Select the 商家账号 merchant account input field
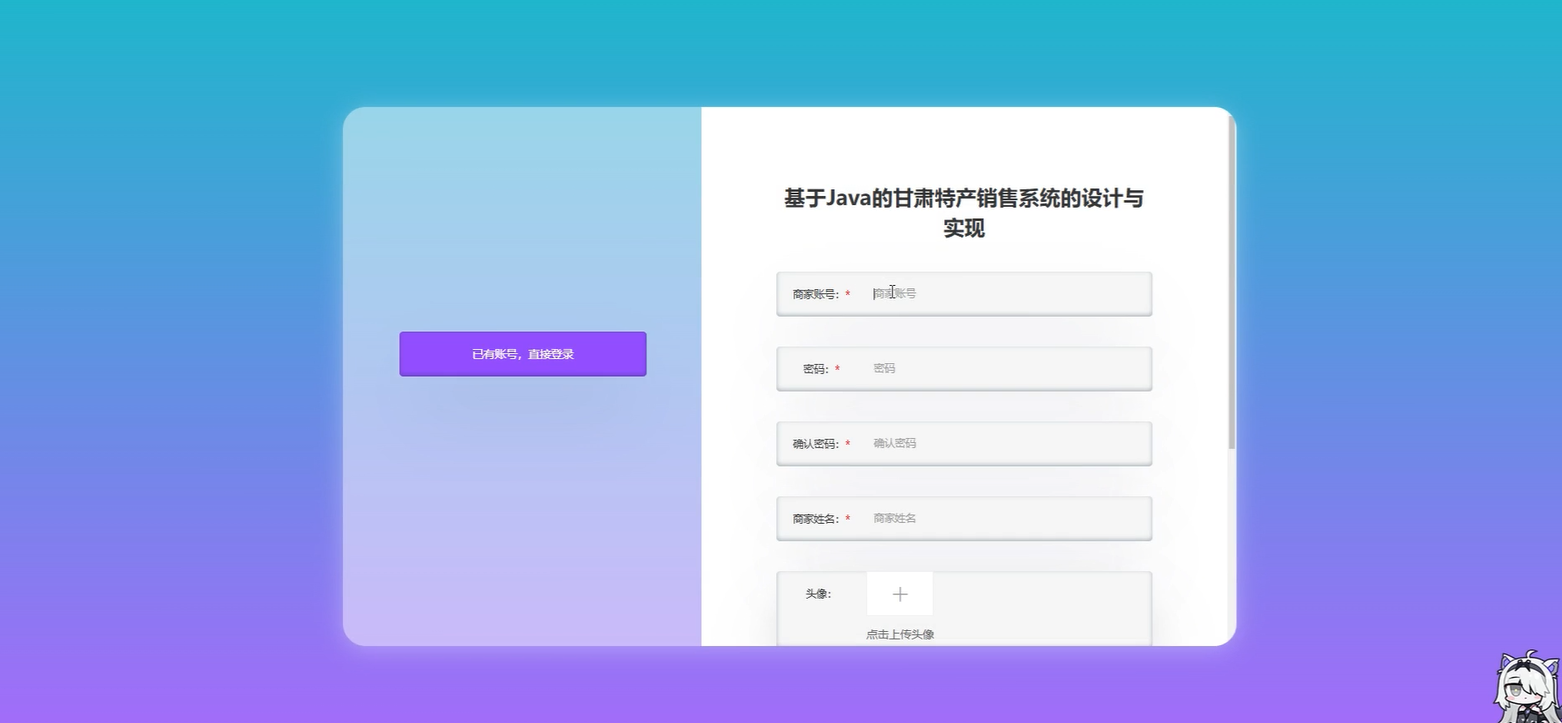Viewport: 1562px width, 723px height. (x=1000, y=293)
